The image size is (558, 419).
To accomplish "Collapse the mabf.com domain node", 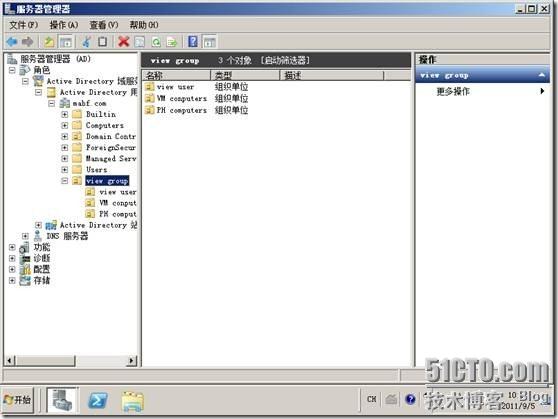I will point(52,103).
